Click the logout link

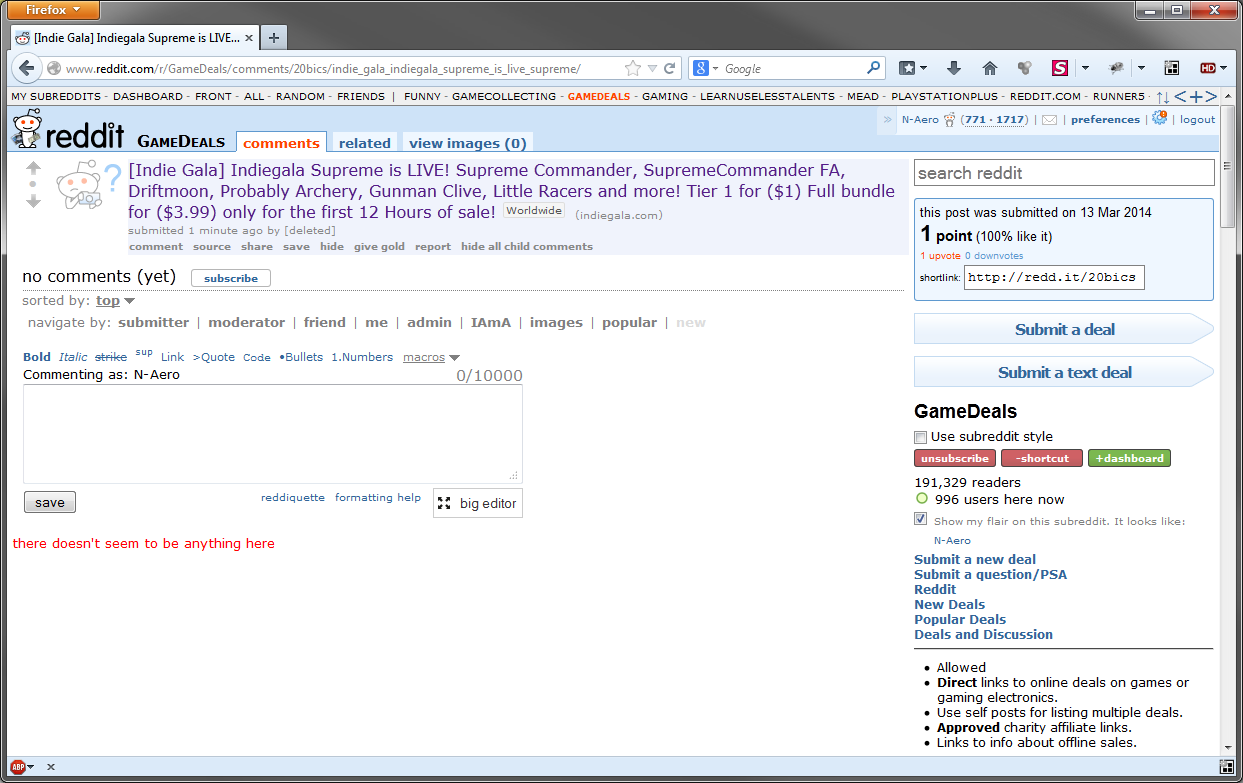point(1198,120)
